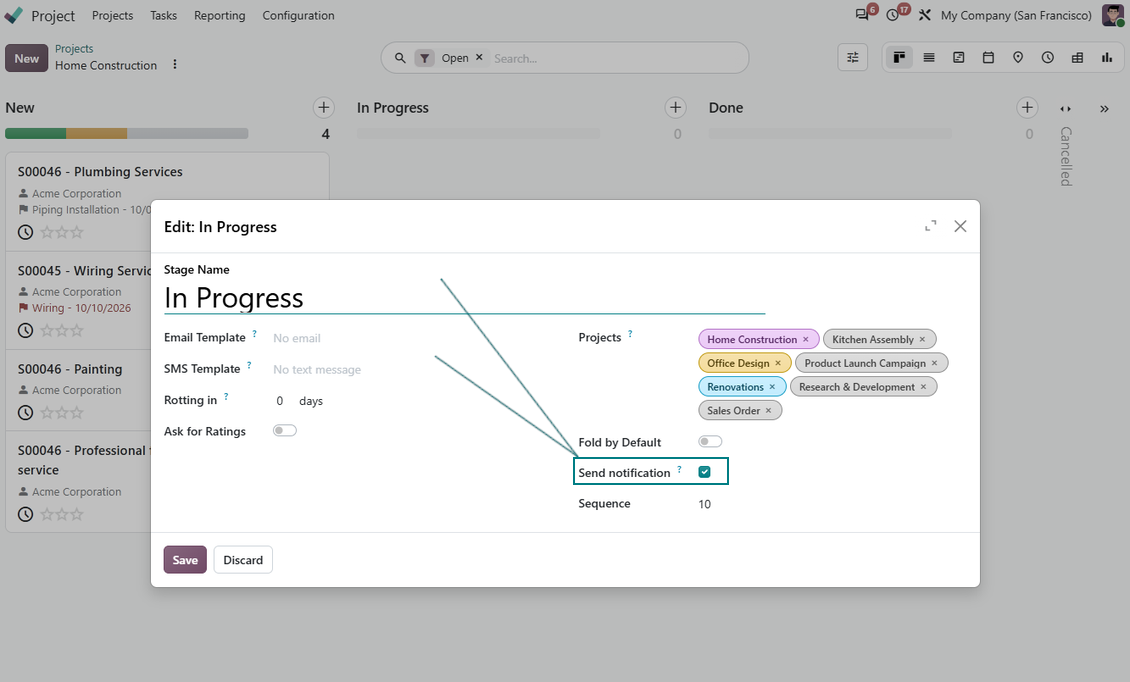
Task: Set first priority star on Wiring Services
Action: pos(47,330)
